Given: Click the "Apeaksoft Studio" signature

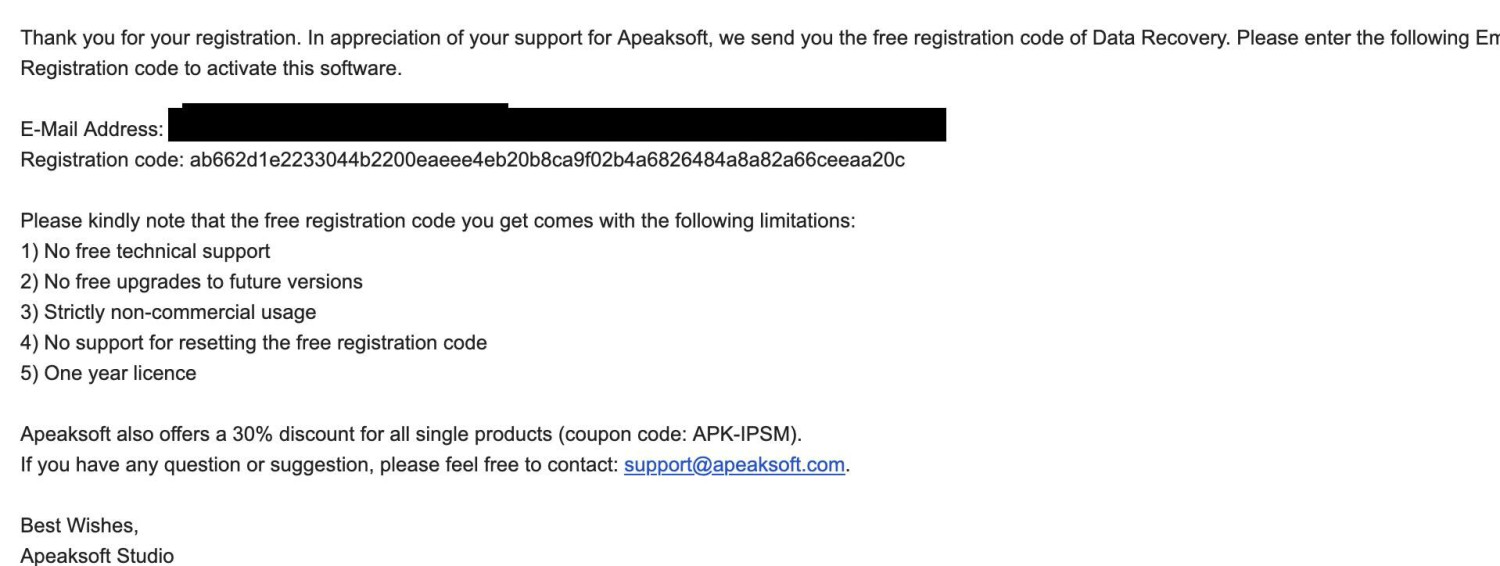Looking at the screenshot, I should pyautogui.click(x=97, y=556).
